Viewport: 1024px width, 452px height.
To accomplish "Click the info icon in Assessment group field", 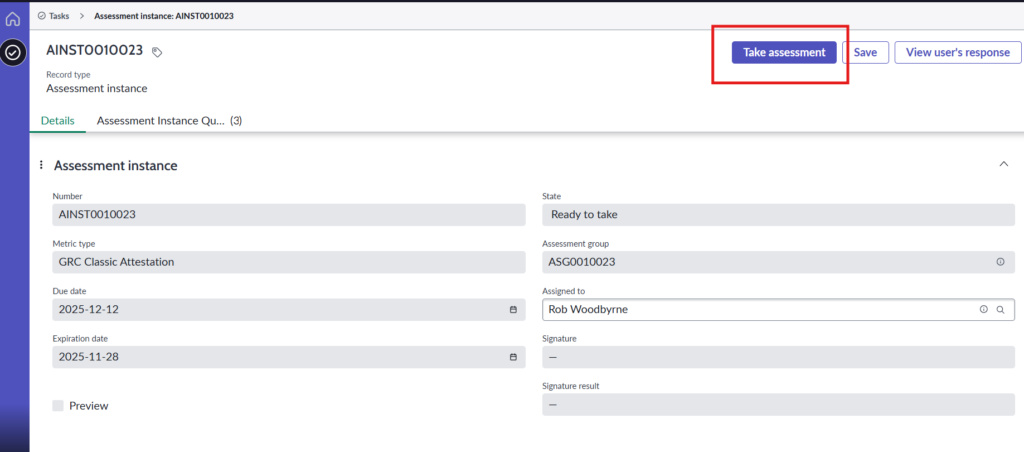I will point(1000,262).
